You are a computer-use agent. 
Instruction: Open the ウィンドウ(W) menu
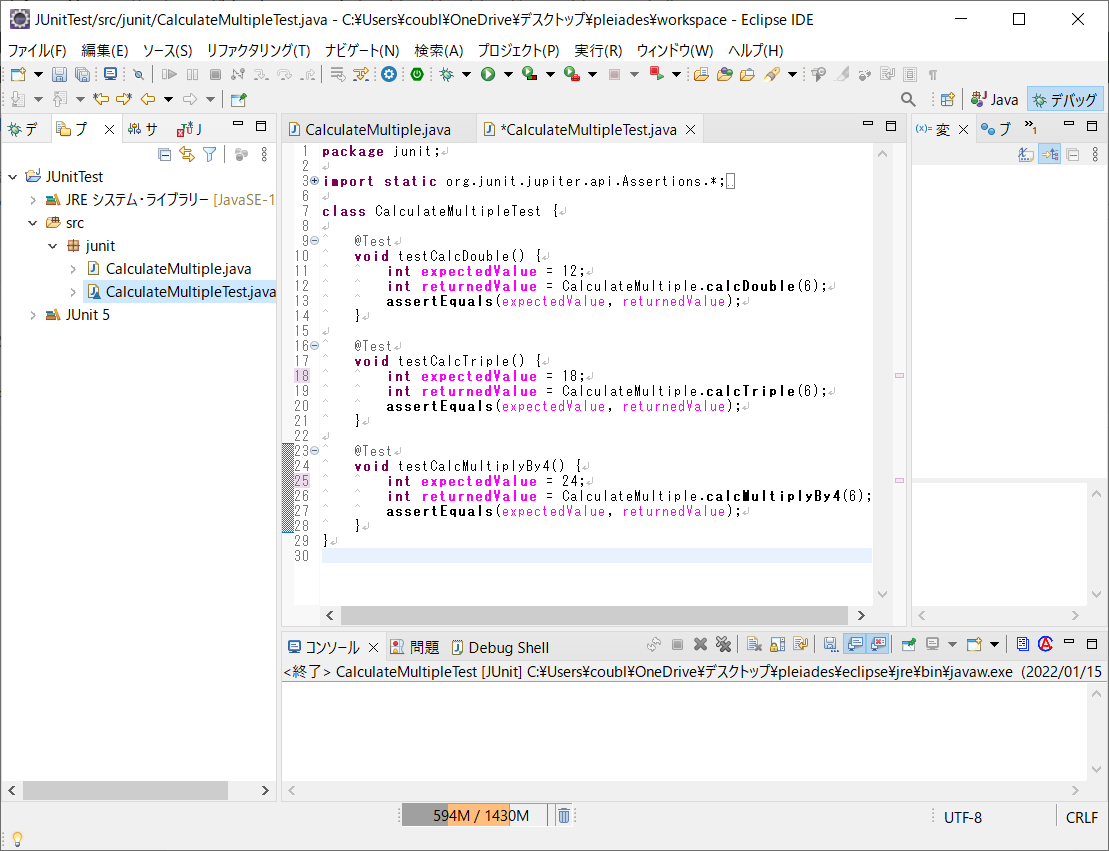(675, 50)
